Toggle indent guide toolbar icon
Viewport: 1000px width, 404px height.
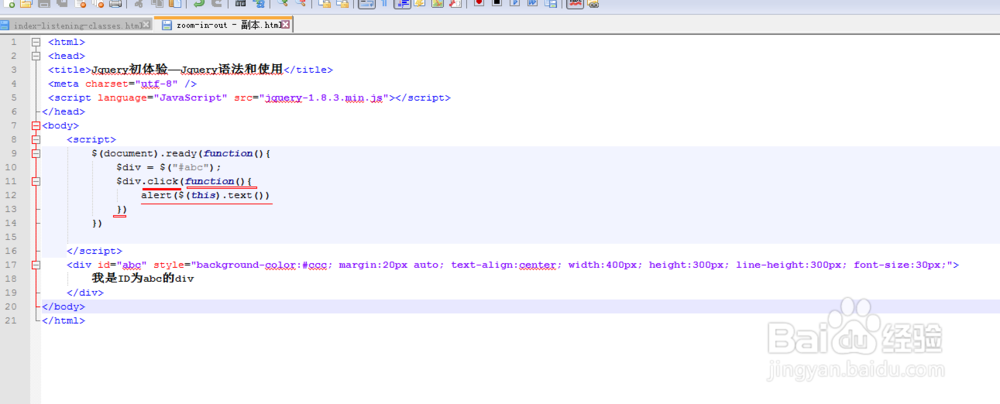coord(402,3)
